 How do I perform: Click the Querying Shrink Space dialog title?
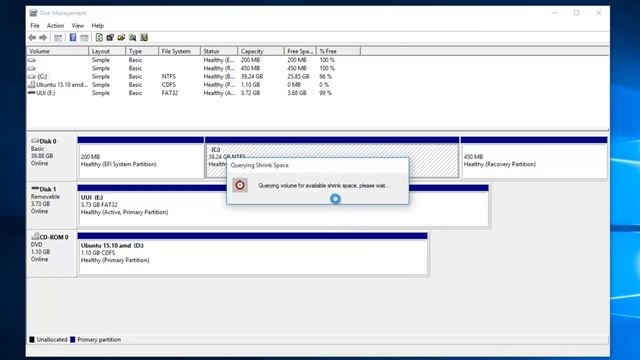pyautogui.click(x=260, y=165)
